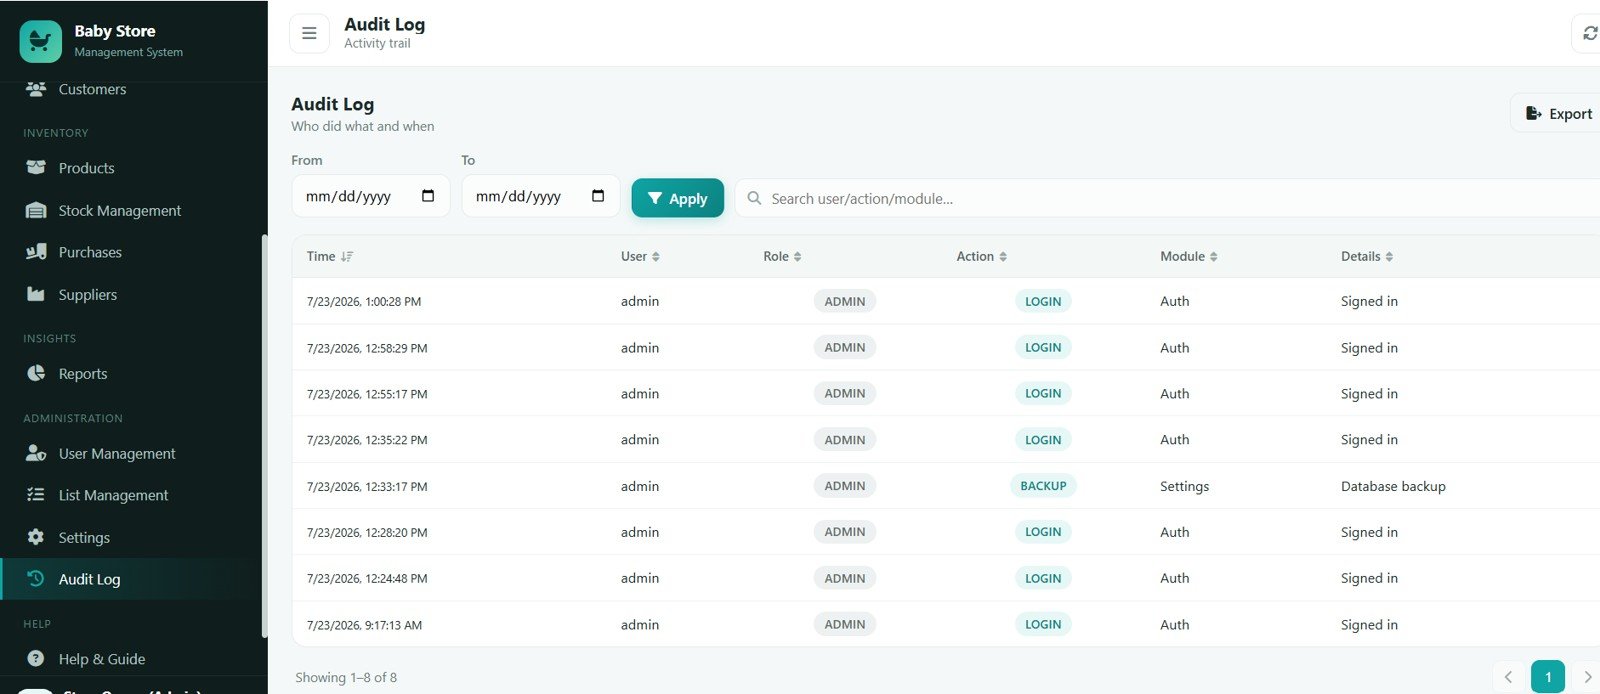Click the Audit Log history icon in the sidebar
The height and width of the screenshot is (694, 1600).
tap(36, 579)
